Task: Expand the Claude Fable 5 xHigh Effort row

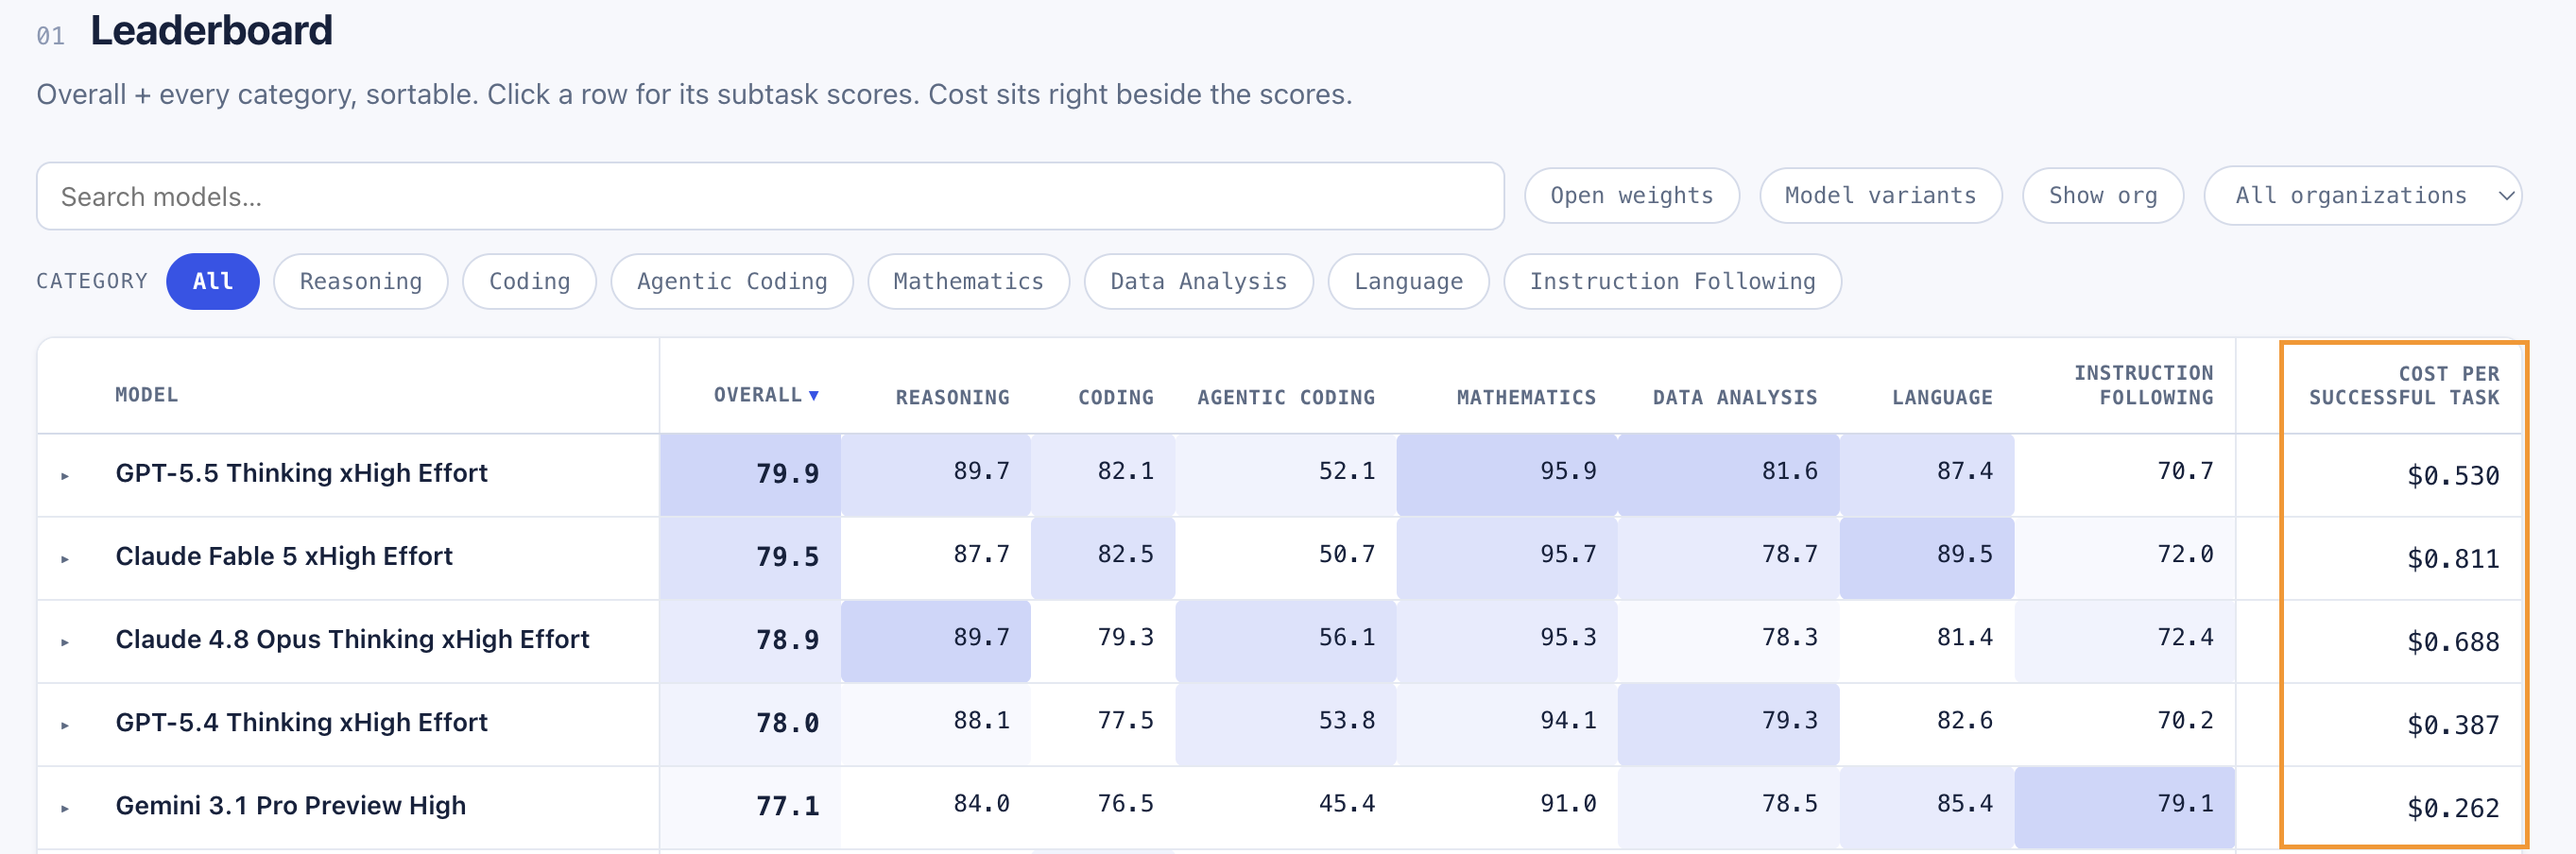Action: pos(65,559)
